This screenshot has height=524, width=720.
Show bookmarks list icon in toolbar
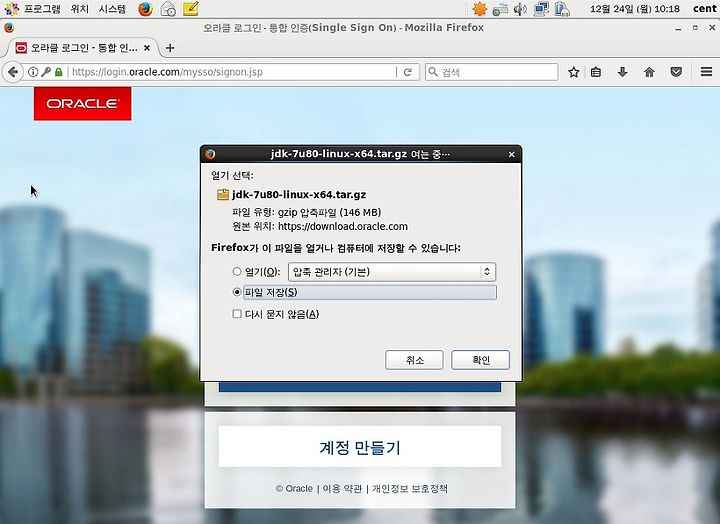coord(596,72)
